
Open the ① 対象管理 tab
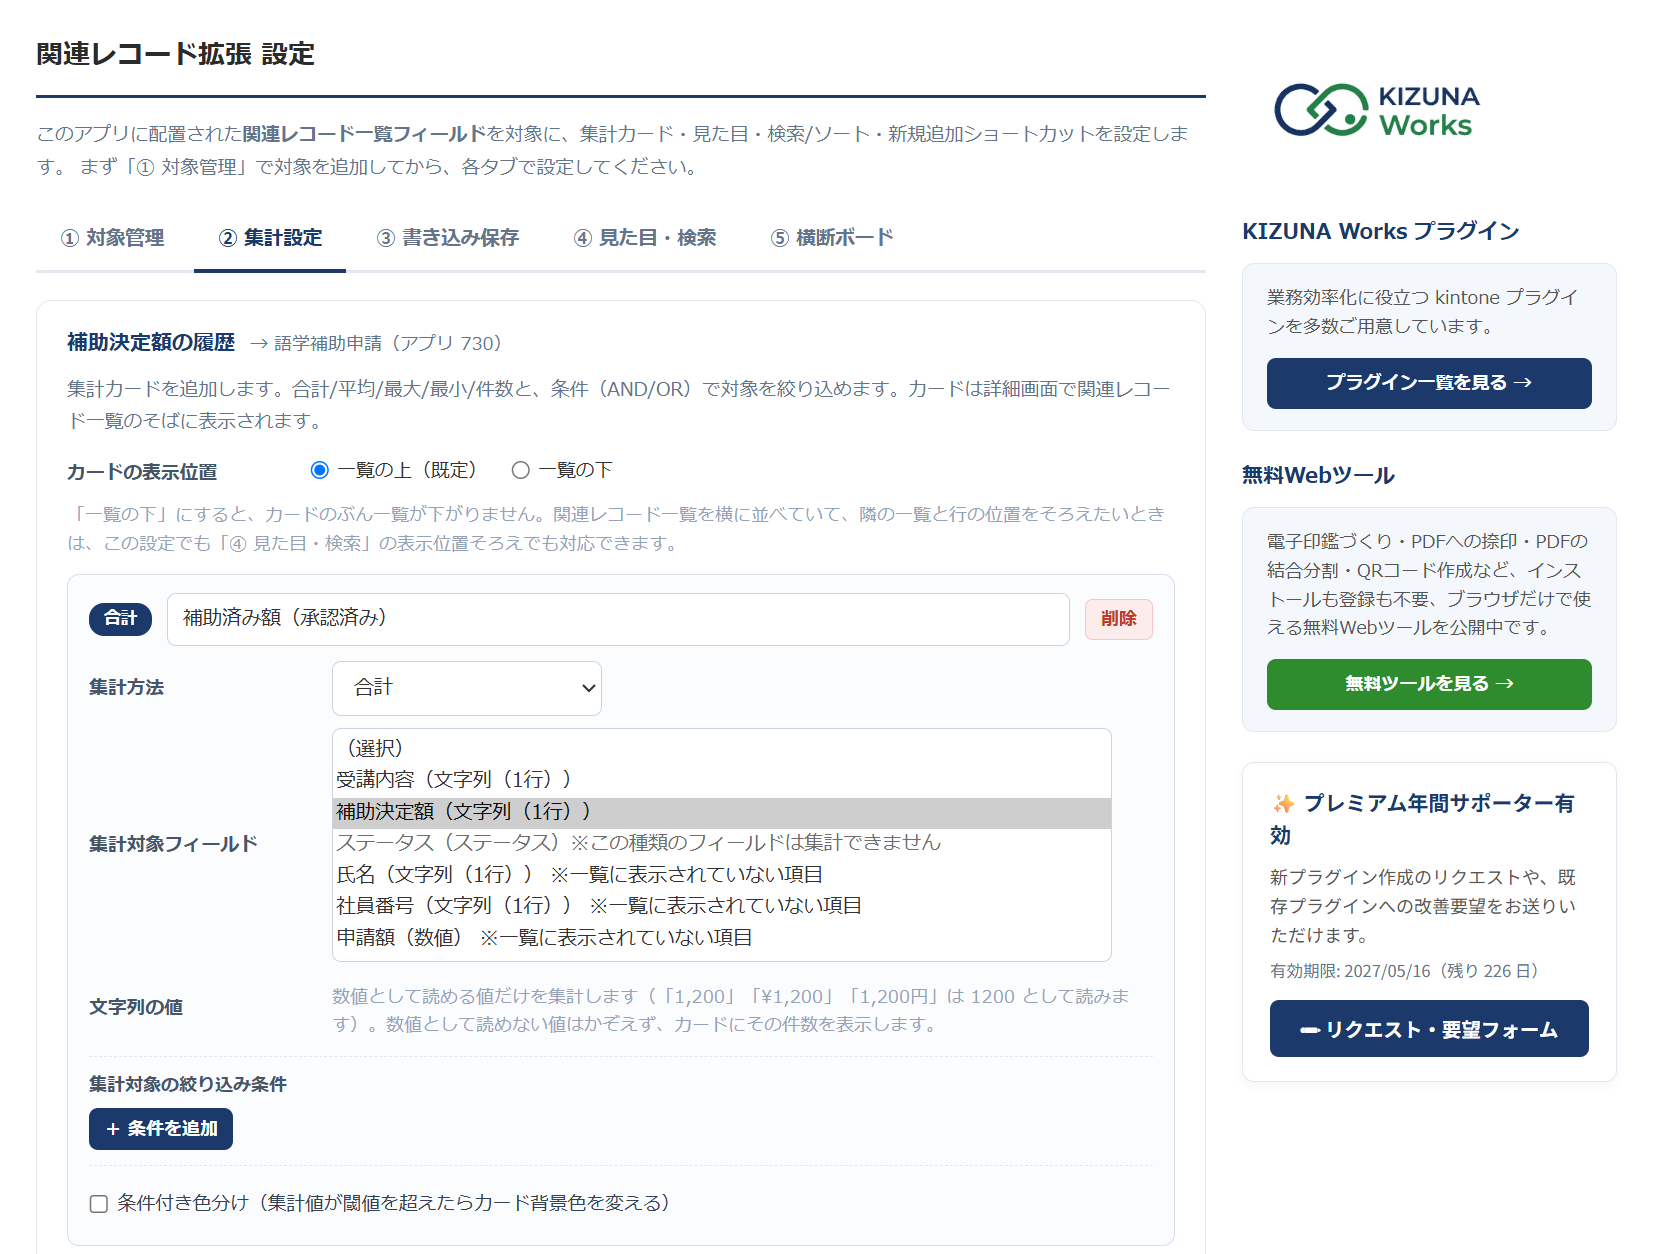(x=113, y=238)
